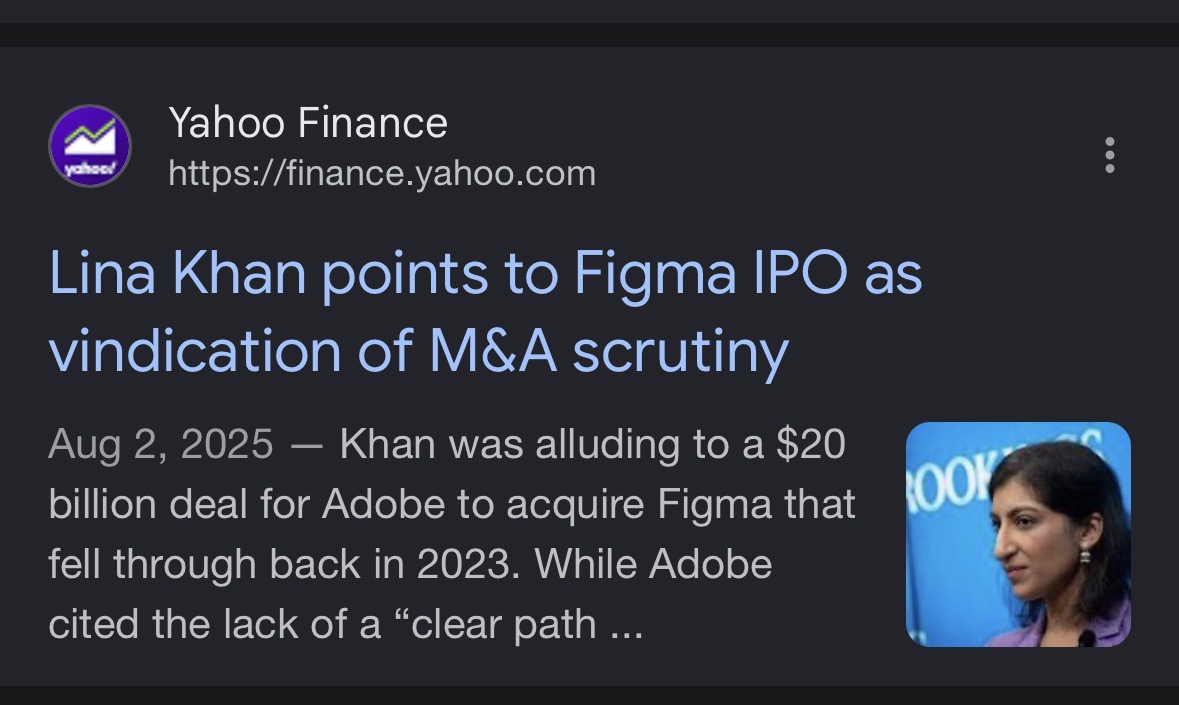The width and height of the screenshot is (1179, 705).
Task: Click the snippet ending 'clear path ...'
Action: (346, 624)
